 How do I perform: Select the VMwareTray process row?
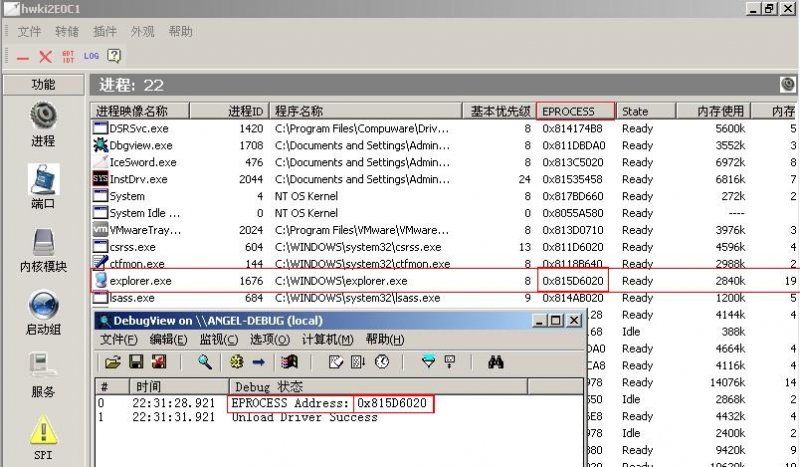pyautogui.click(x=445, y=230)
